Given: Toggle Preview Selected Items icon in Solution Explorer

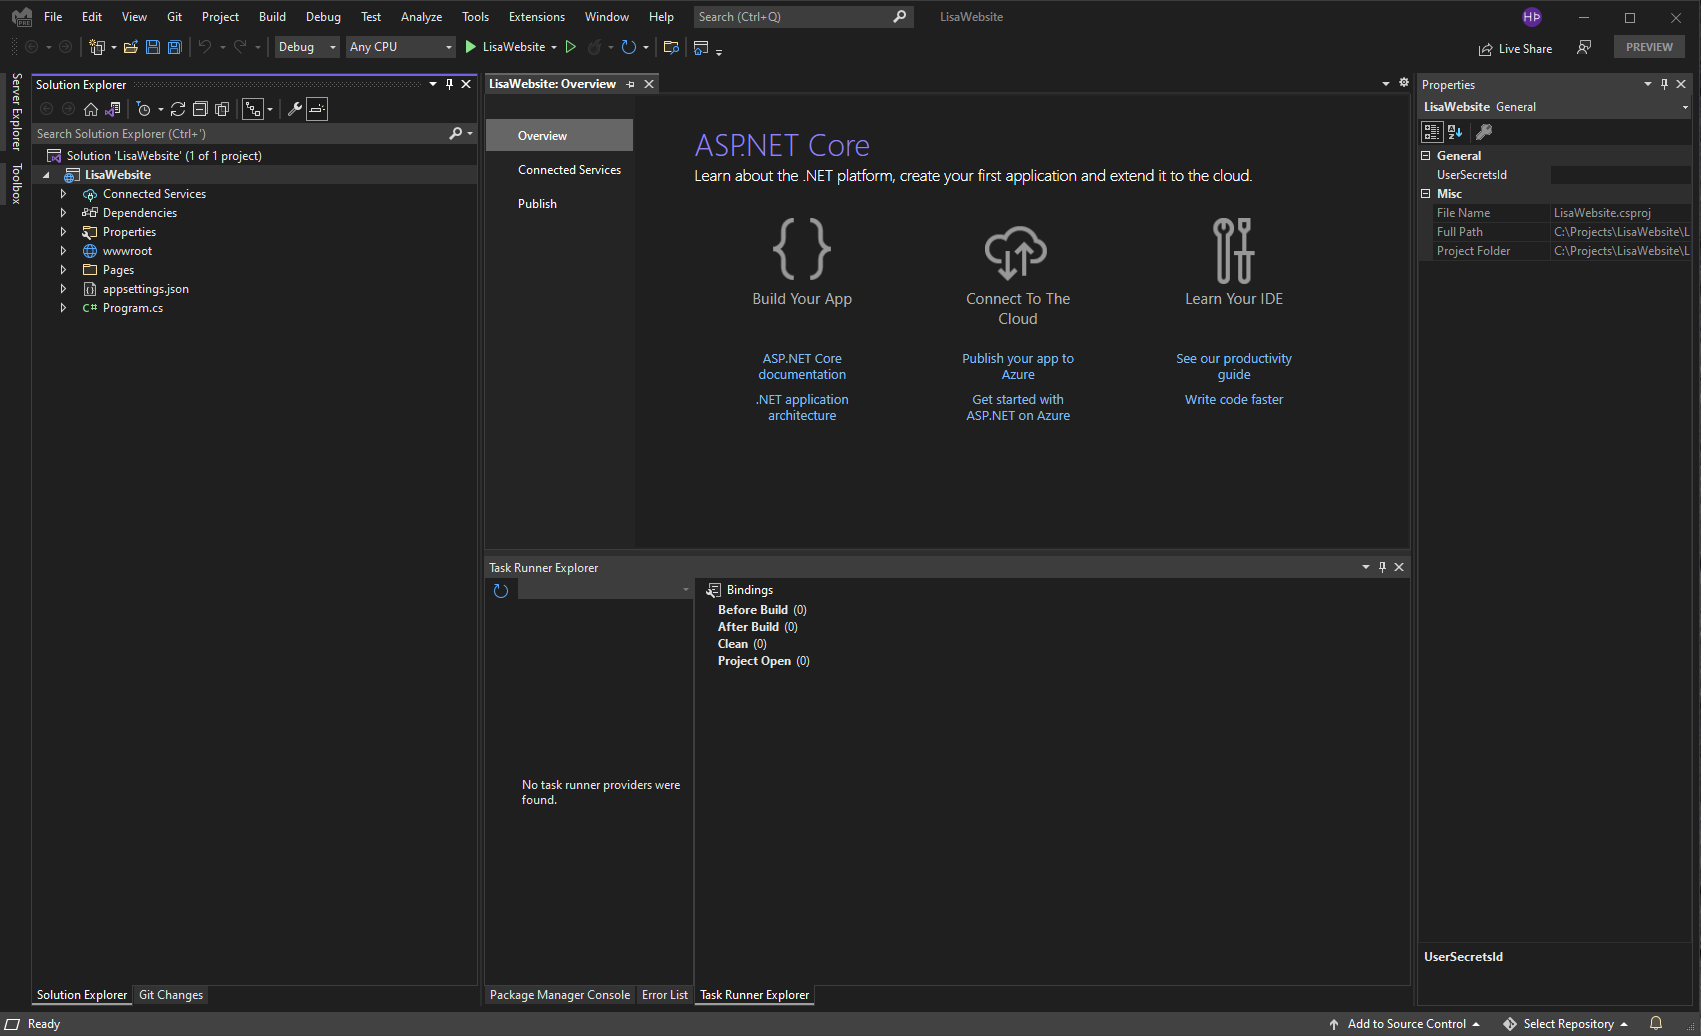Looking at the screenshot, I should pyautogui.click(x=317, y=109).
